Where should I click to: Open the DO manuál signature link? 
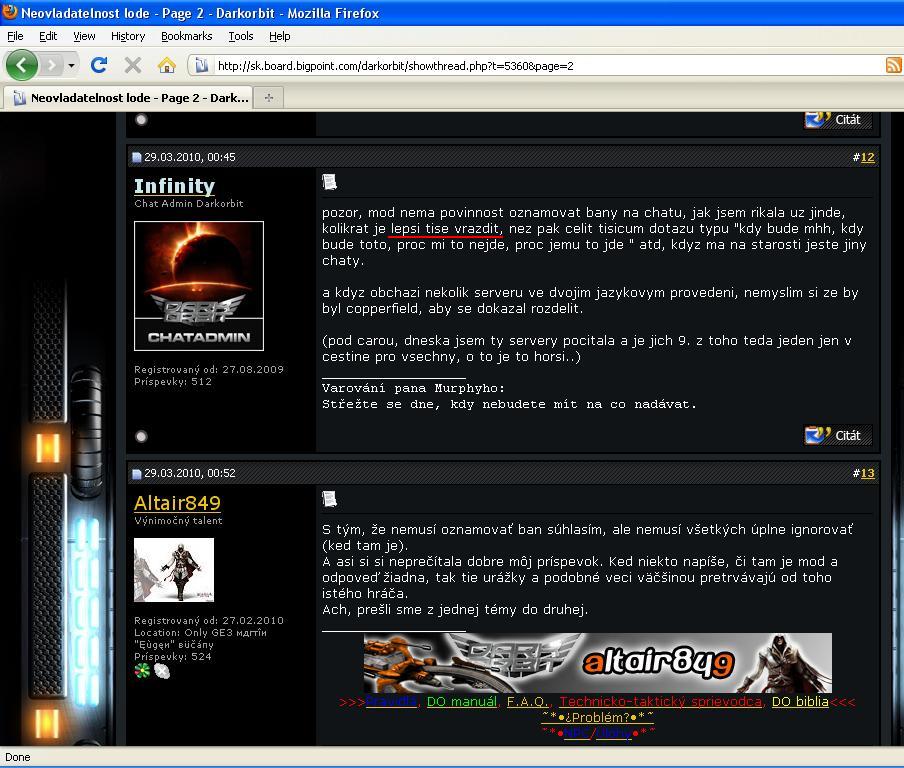coord(461,702)
